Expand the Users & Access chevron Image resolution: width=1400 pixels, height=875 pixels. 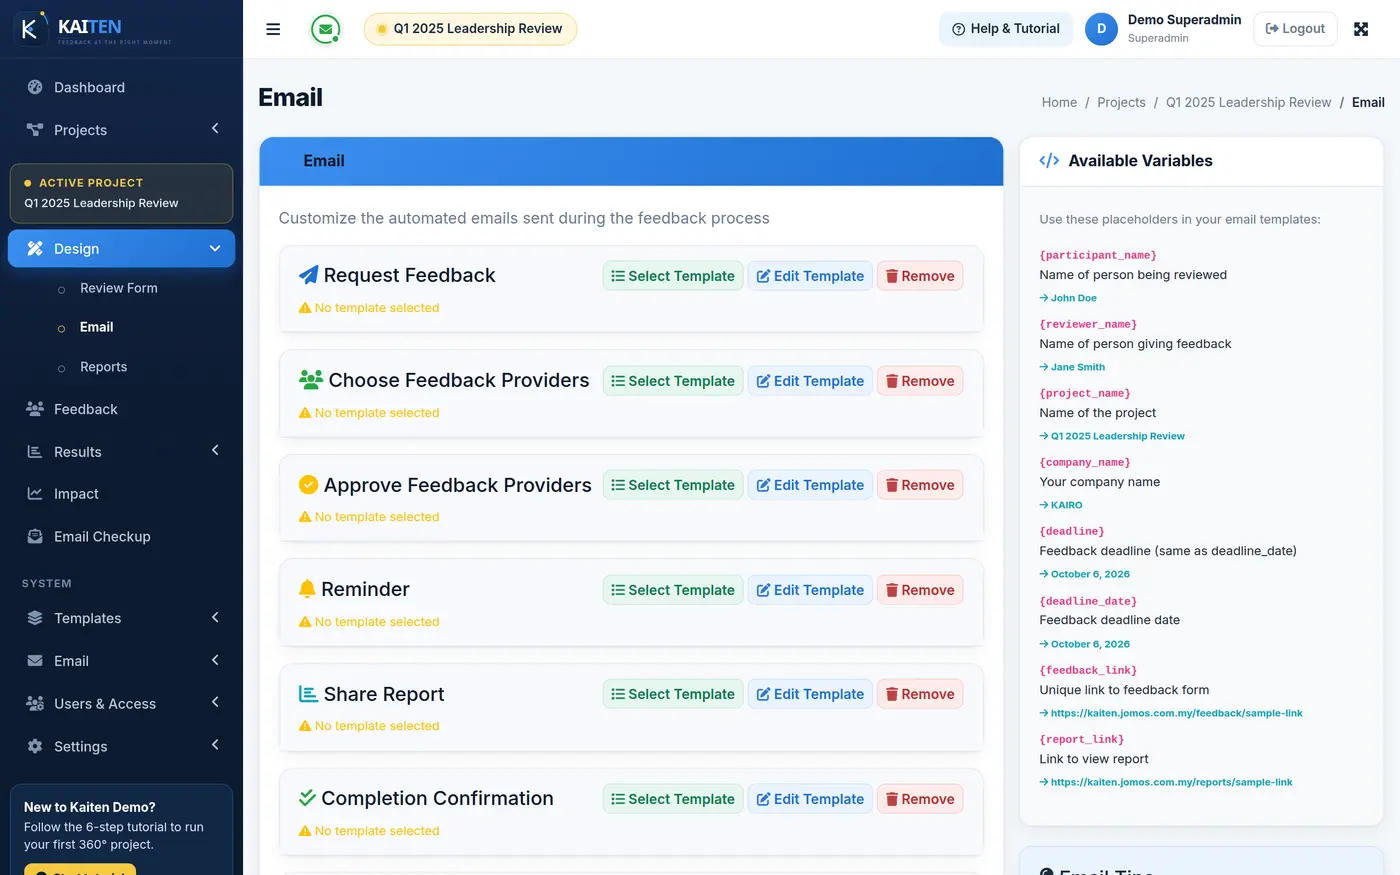(215, 703)
